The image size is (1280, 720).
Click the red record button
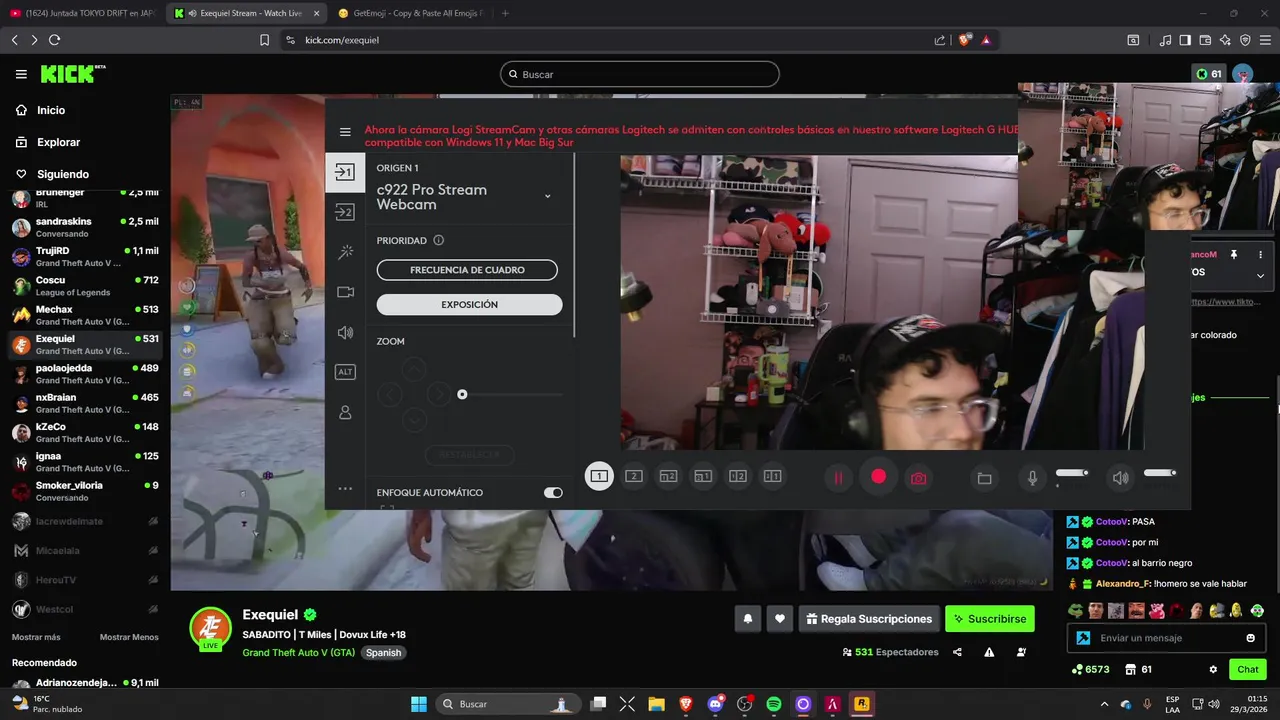(x=878, y=477)
